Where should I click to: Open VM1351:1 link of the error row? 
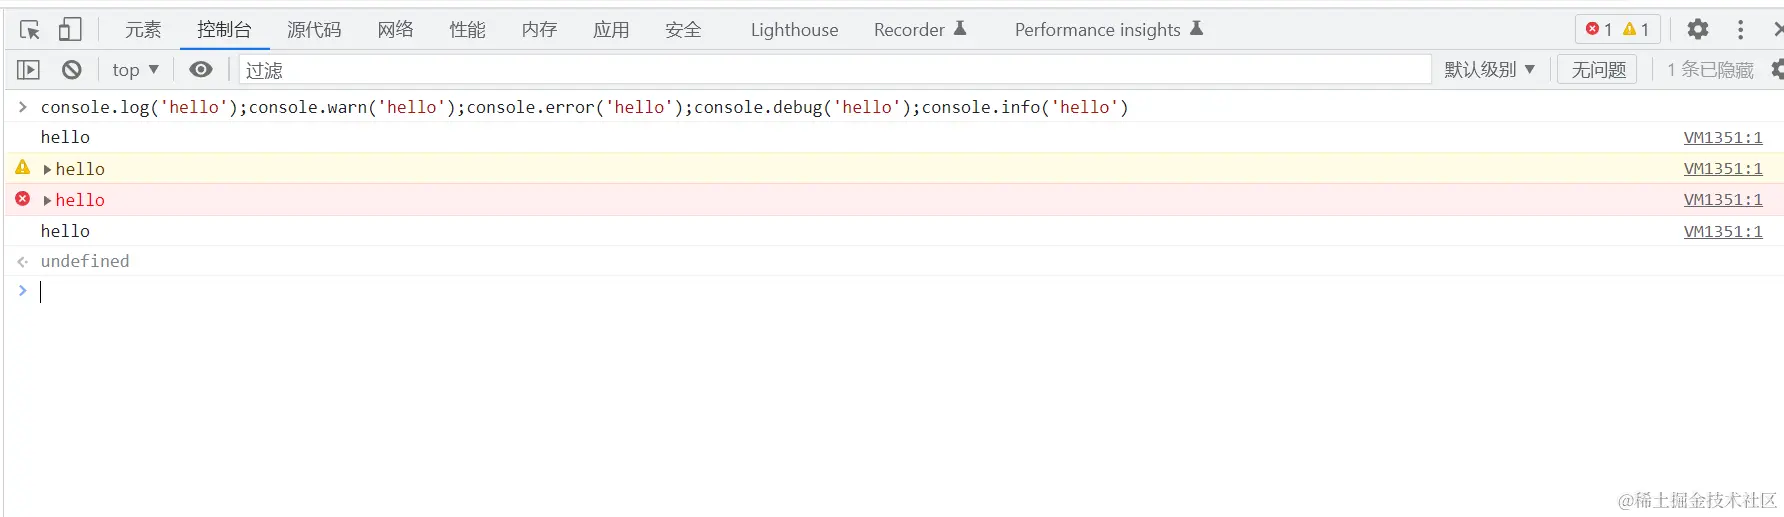point(1722,200)
